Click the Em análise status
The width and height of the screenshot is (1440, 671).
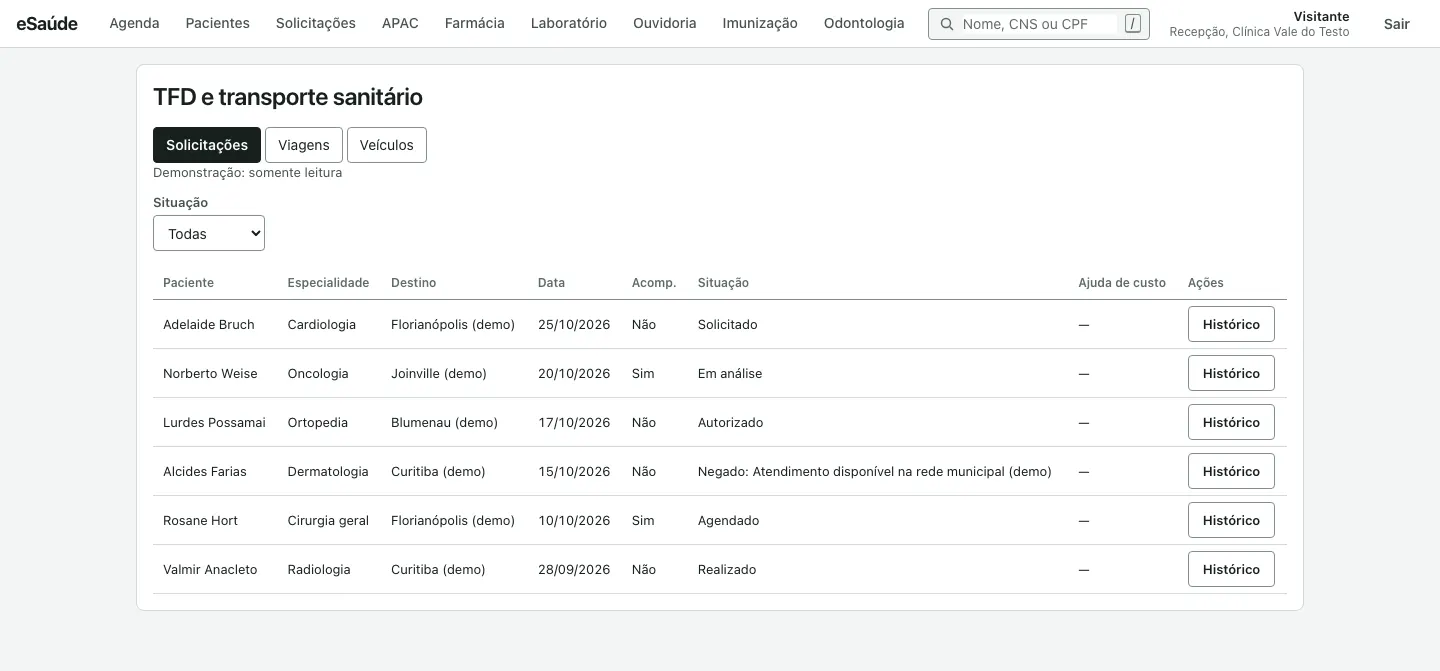(x=730, y=373)
